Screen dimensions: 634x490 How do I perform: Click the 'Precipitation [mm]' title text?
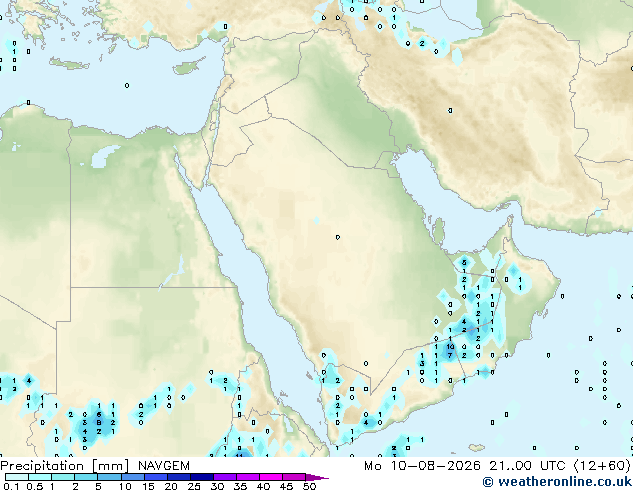coord(65,466)
